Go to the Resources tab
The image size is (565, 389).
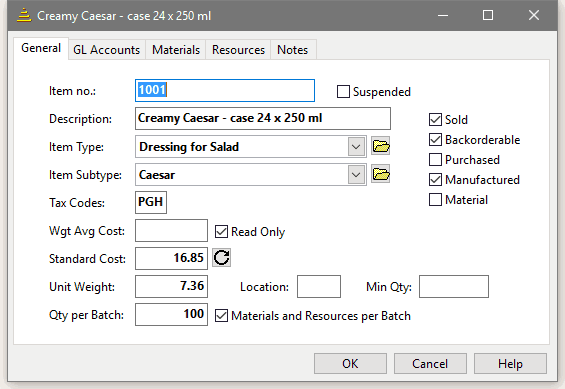pos(238,50)
